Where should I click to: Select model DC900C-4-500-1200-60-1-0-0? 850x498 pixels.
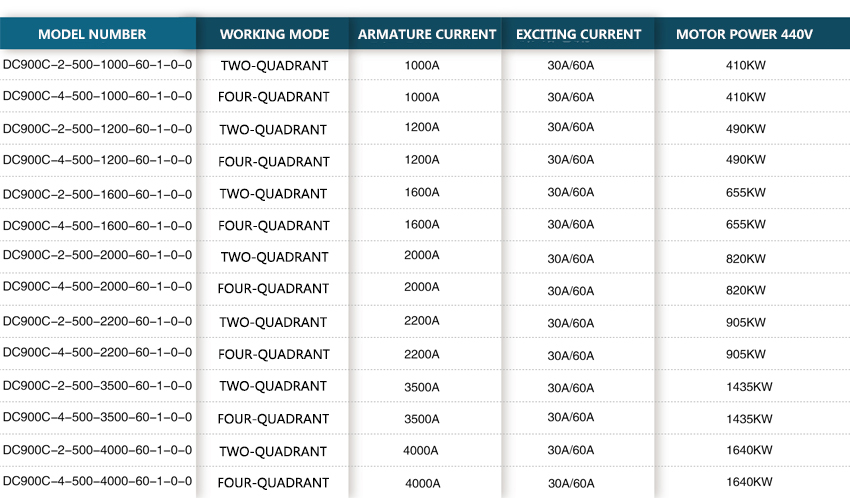coord(97,160)
